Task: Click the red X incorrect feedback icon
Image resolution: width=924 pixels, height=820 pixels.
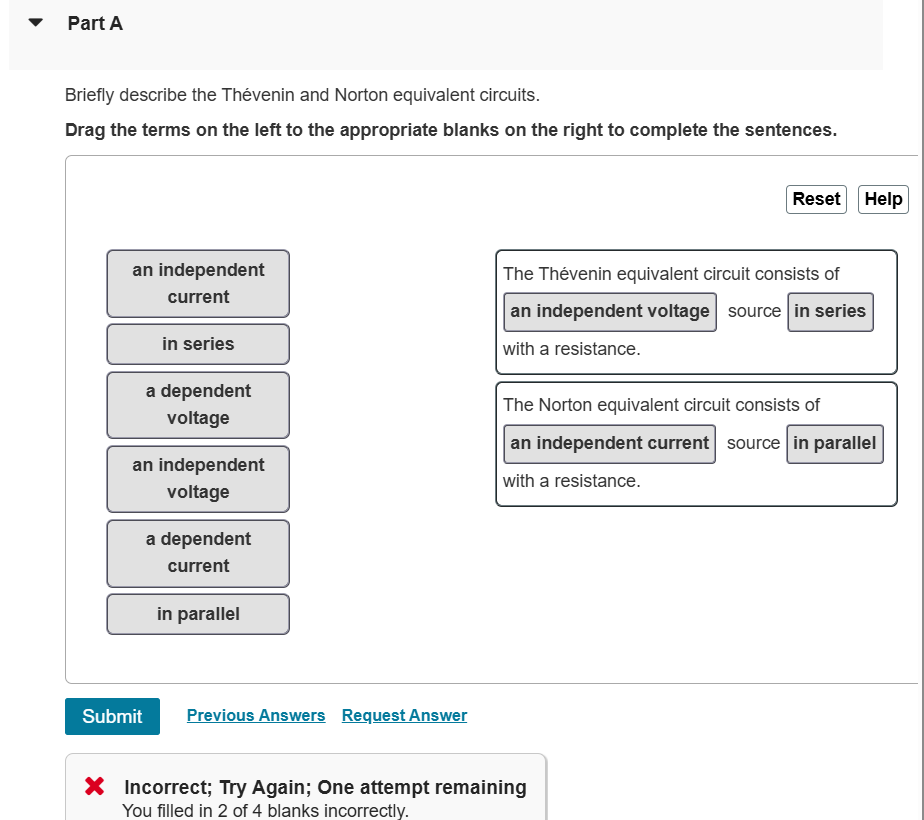Action: point(93,786)
